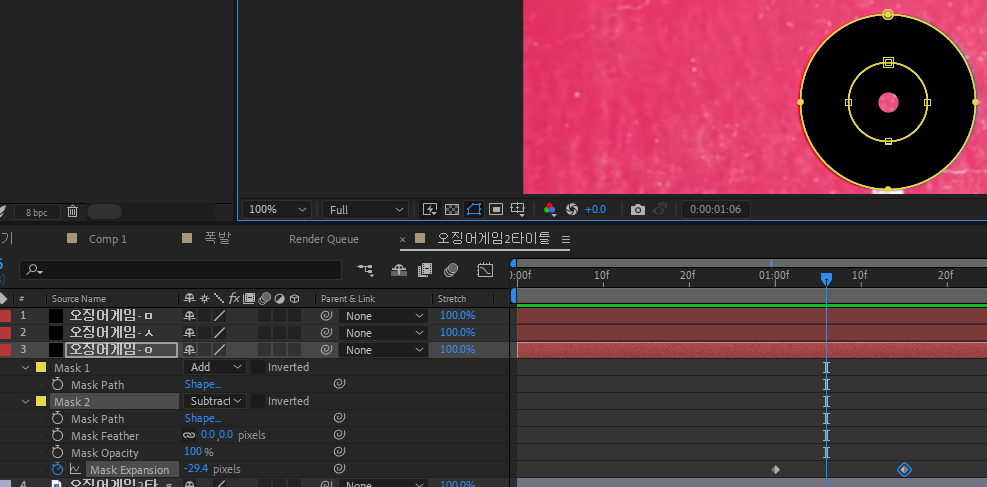
Task: Take a snapshot with camera icon
Action: (638, 210)
